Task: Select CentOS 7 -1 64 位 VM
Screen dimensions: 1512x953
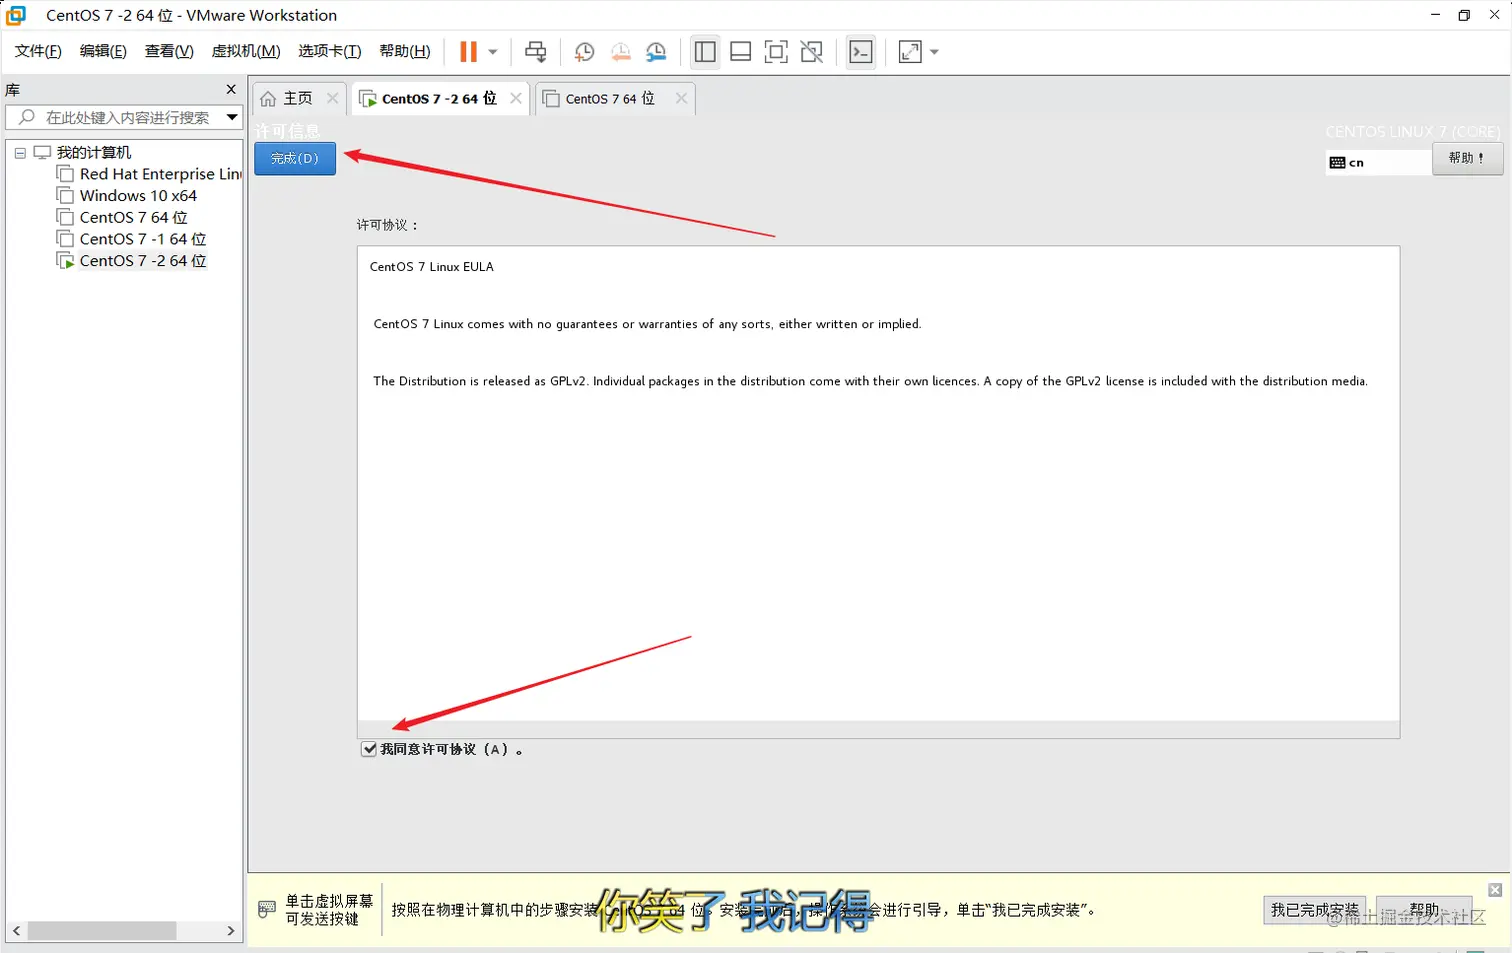Action: [x=132, y=239]
